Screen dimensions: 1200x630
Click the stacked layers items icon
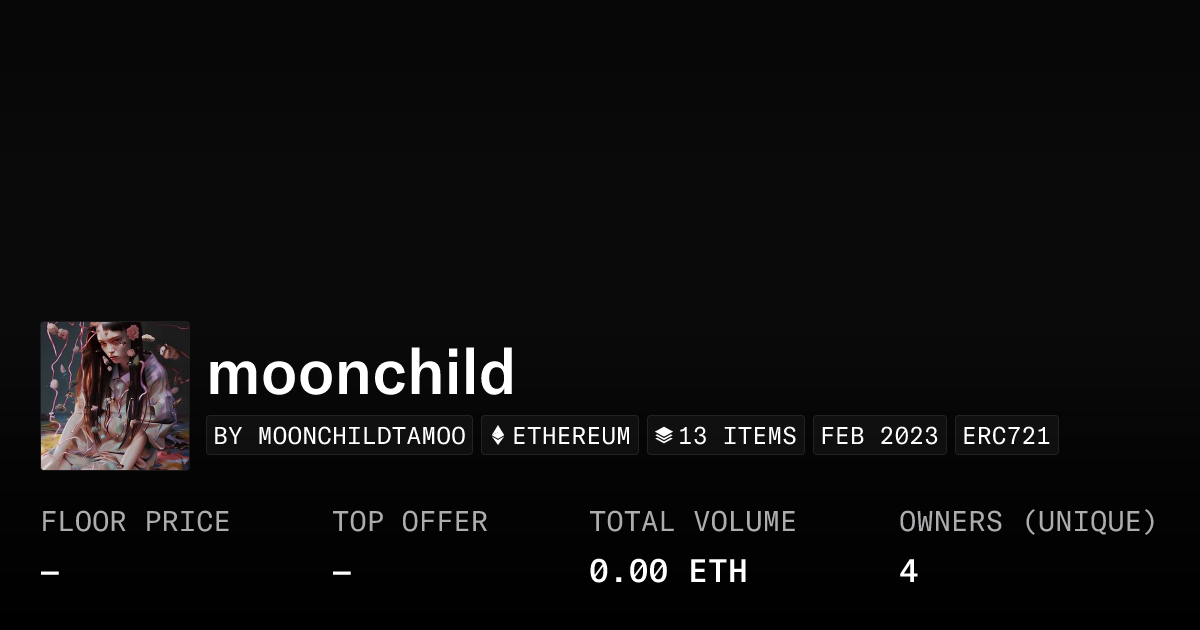click(664, 436)
